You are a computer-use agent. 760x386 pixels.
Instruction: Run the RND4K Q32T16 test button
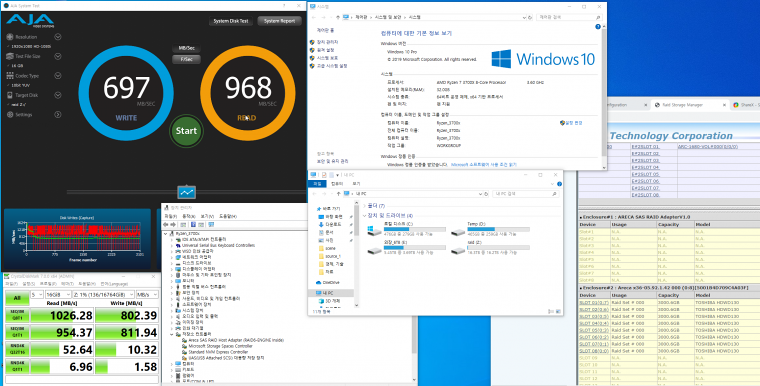pos(17,350)
